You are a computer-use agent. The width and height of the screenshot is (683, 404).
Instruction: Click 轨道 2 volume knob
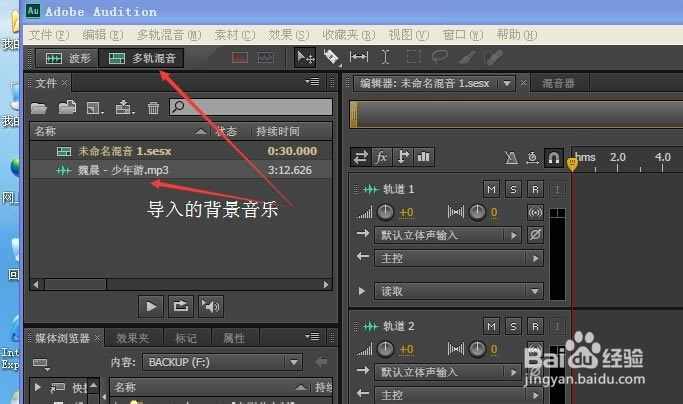[x=385, y=349]
